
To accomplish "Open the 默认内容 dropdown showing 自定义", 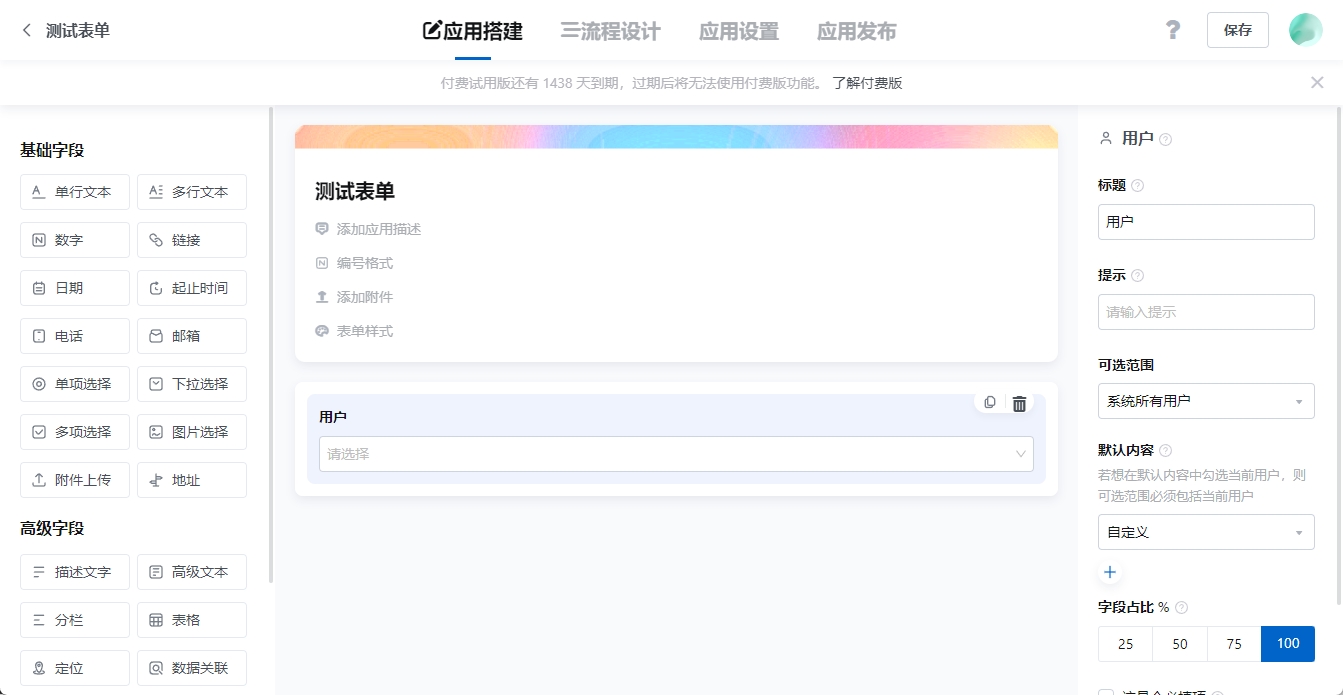I will pos(1206,531).
